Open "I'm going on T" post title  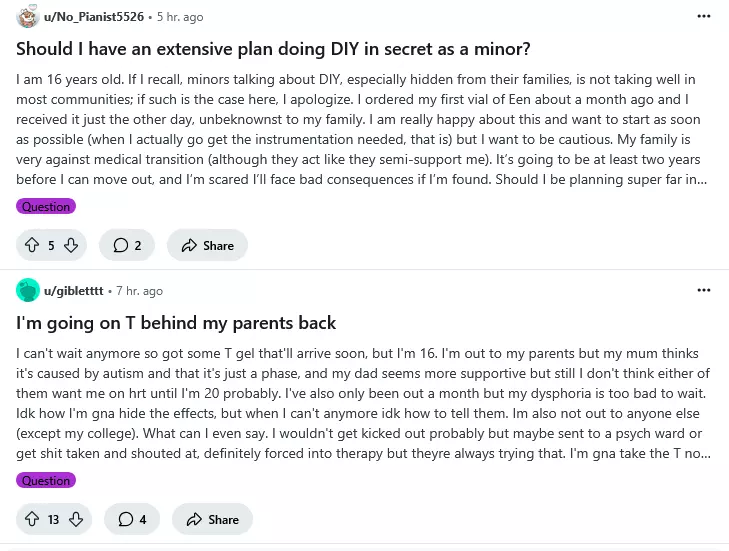tap(176, 323)
